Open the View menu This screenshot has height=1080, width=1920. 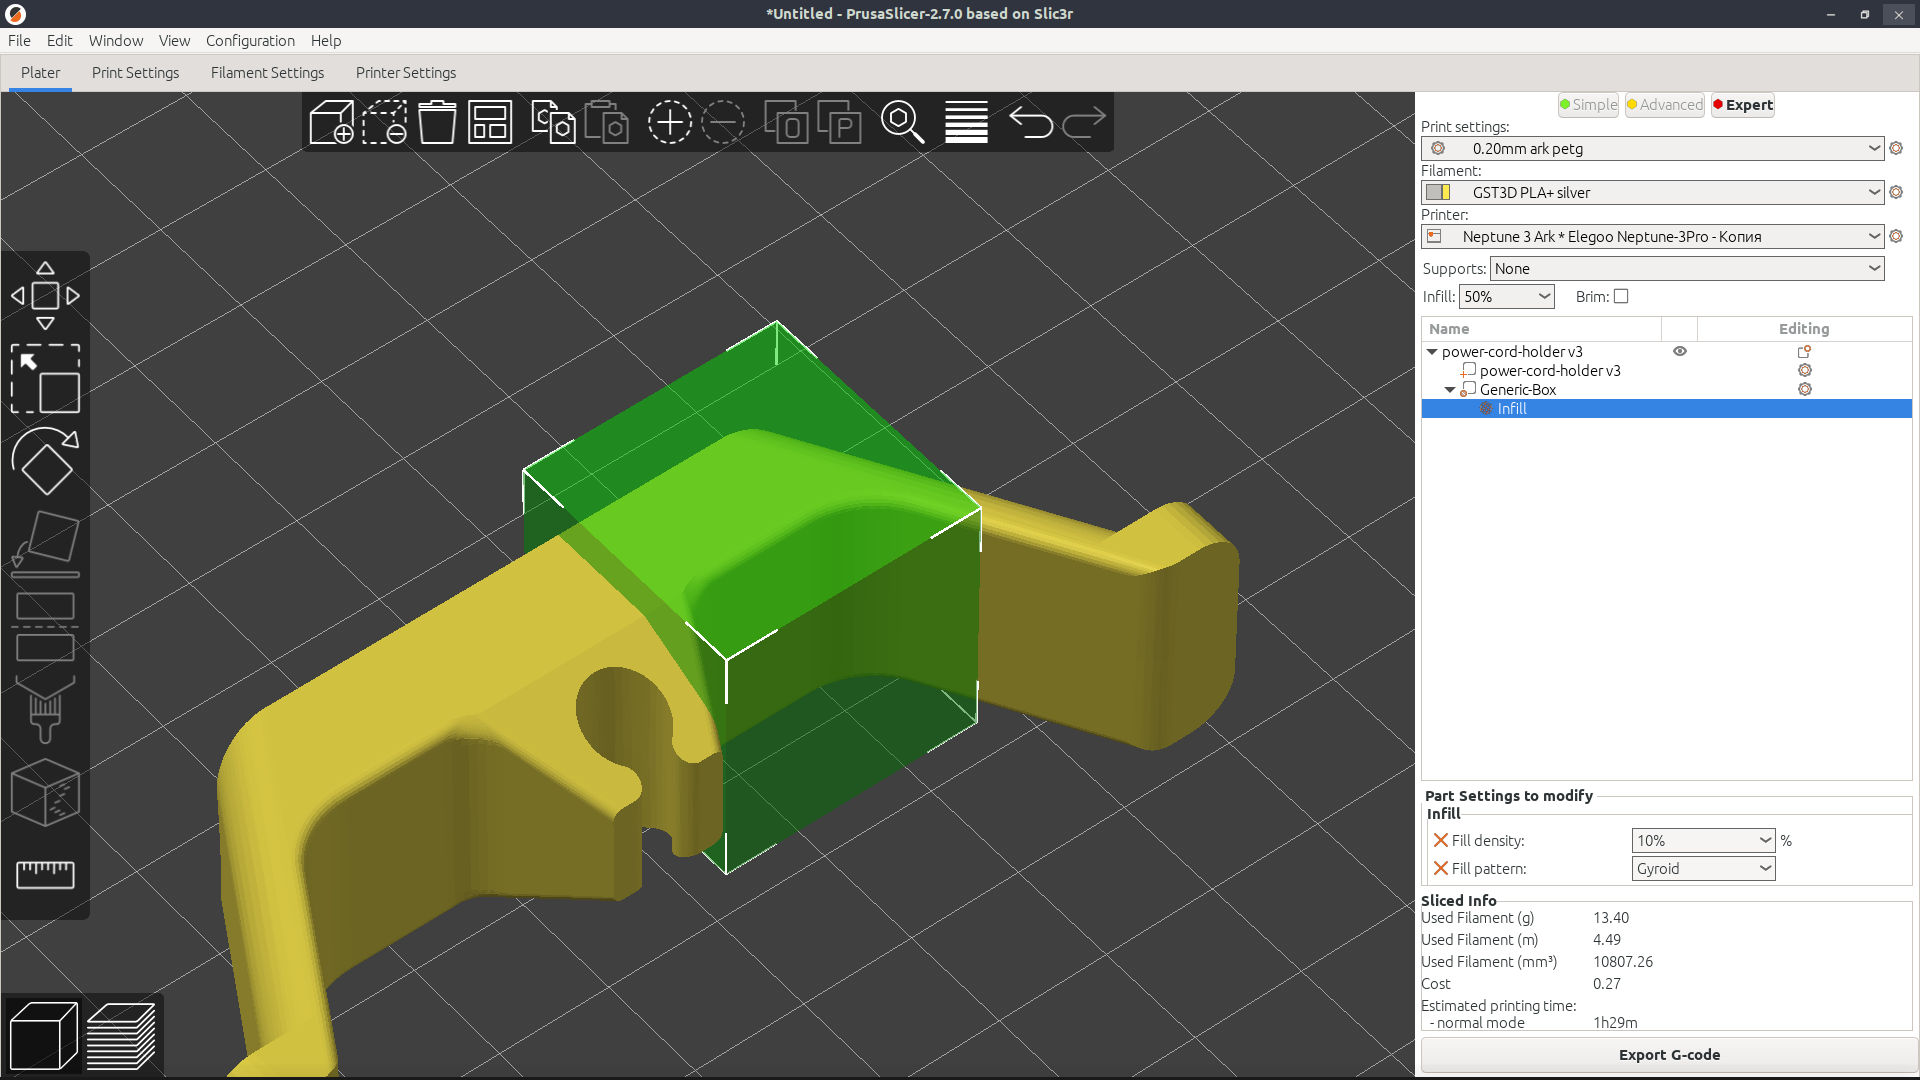click(x=174, y=41)
